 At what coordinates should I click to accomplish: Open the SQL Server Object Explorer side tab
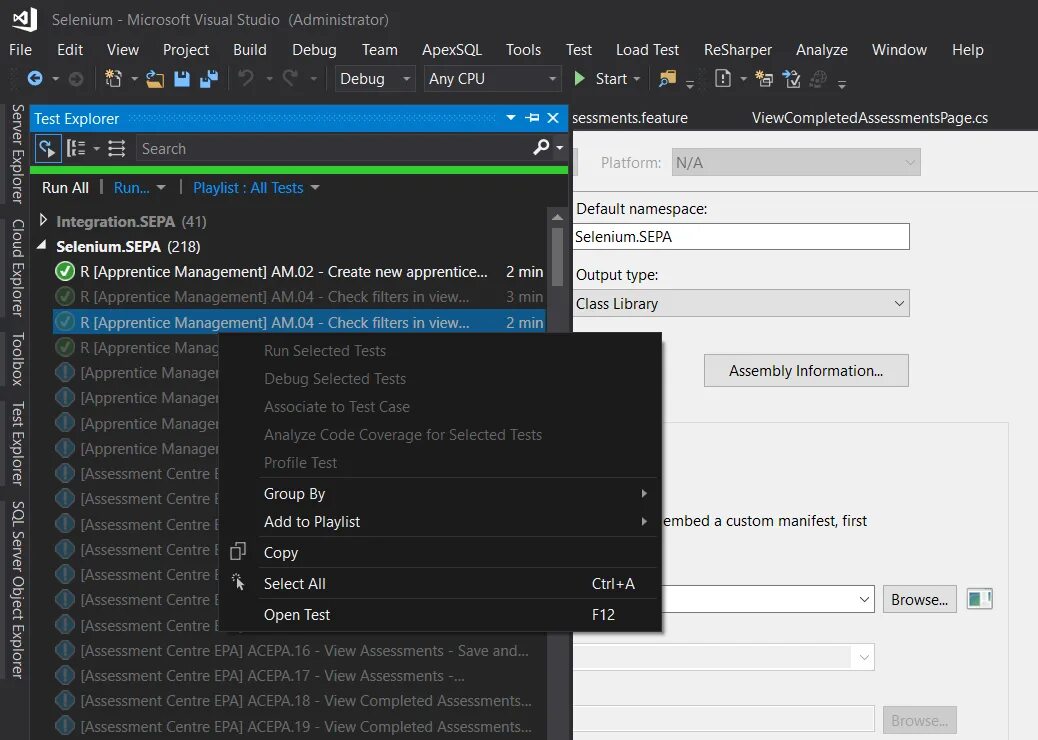click(17, 589)
